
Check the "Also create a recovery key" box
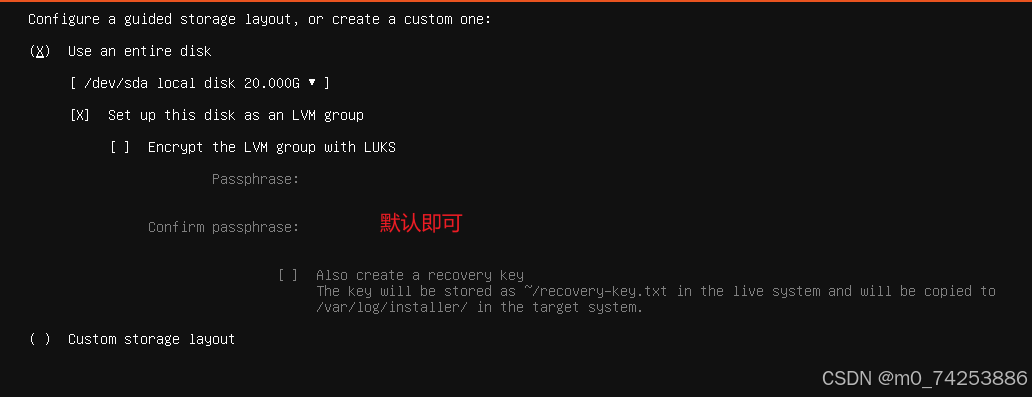coord(288,275)
